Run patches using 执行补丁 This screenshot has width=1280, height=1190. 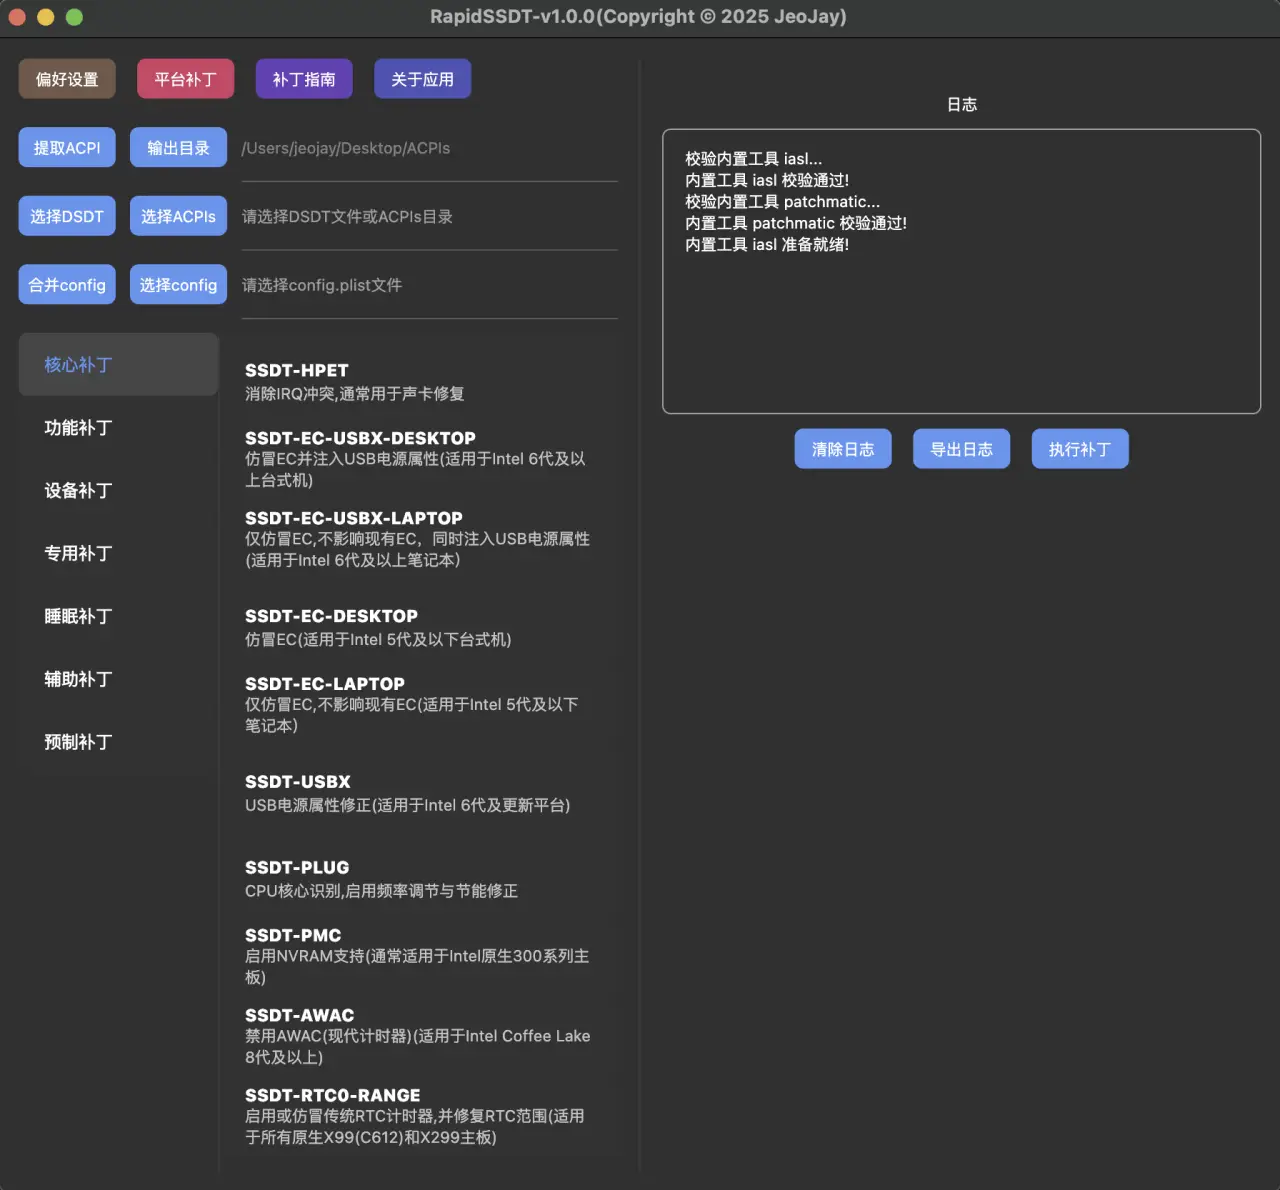point(1079,449)
